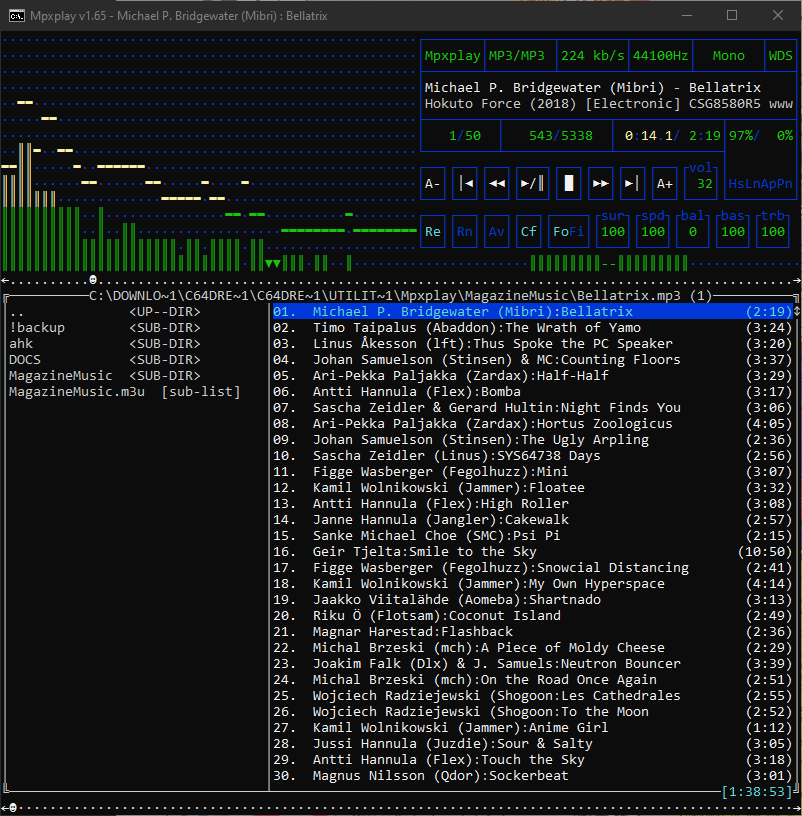Select track 07 Night Finds You
The image size is (802, 816).
[532, 408]
